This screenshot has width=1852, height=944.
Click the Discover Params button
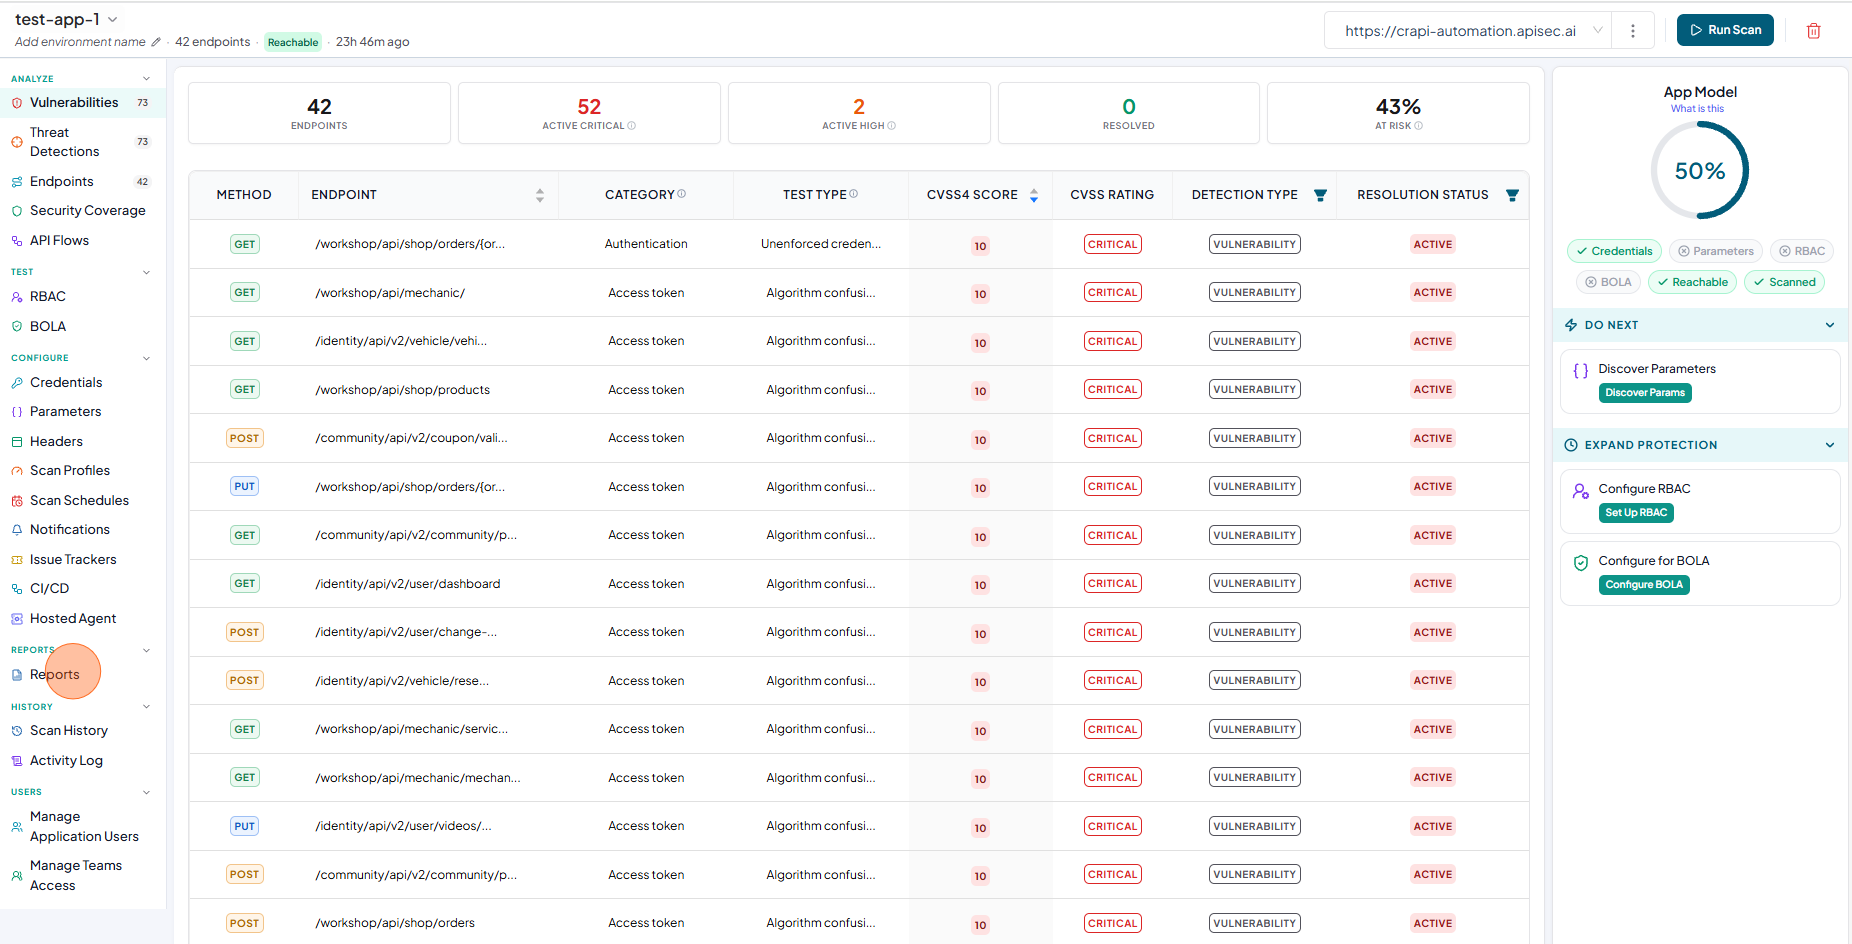[1645, 393]
